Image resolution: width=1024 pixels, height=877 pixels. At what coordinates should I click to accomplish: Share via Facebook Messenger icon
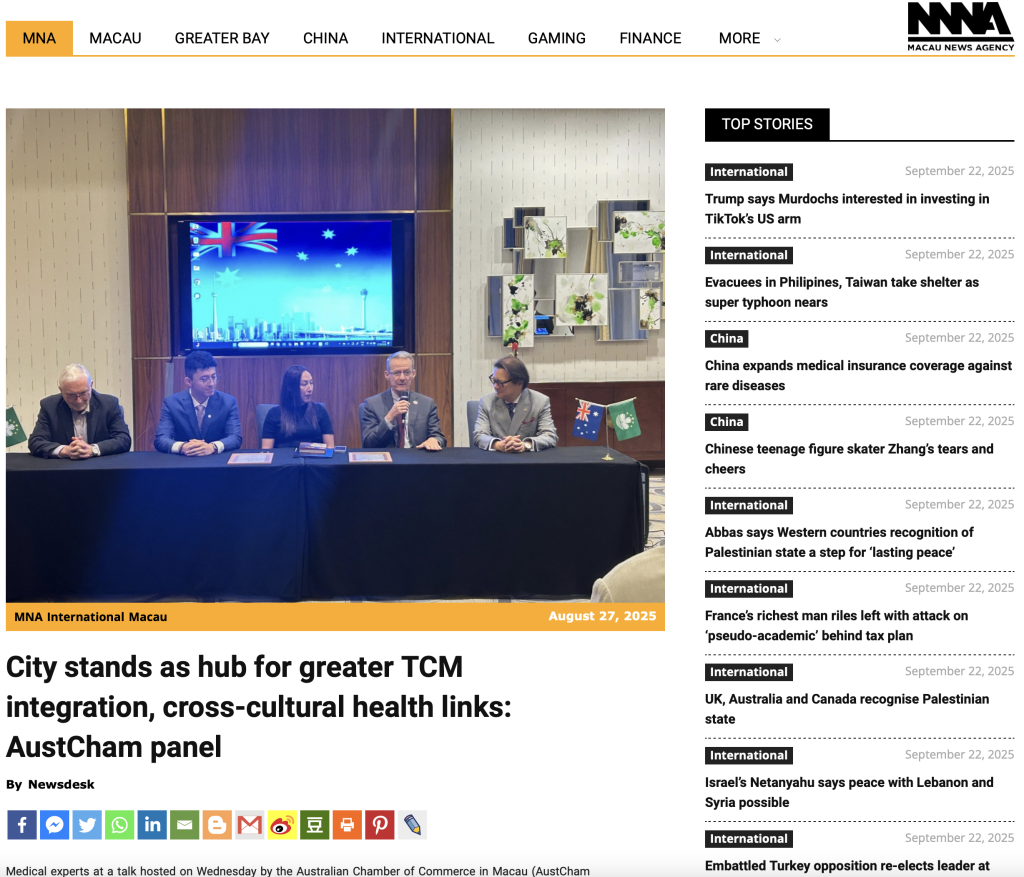tap(54, 825)
